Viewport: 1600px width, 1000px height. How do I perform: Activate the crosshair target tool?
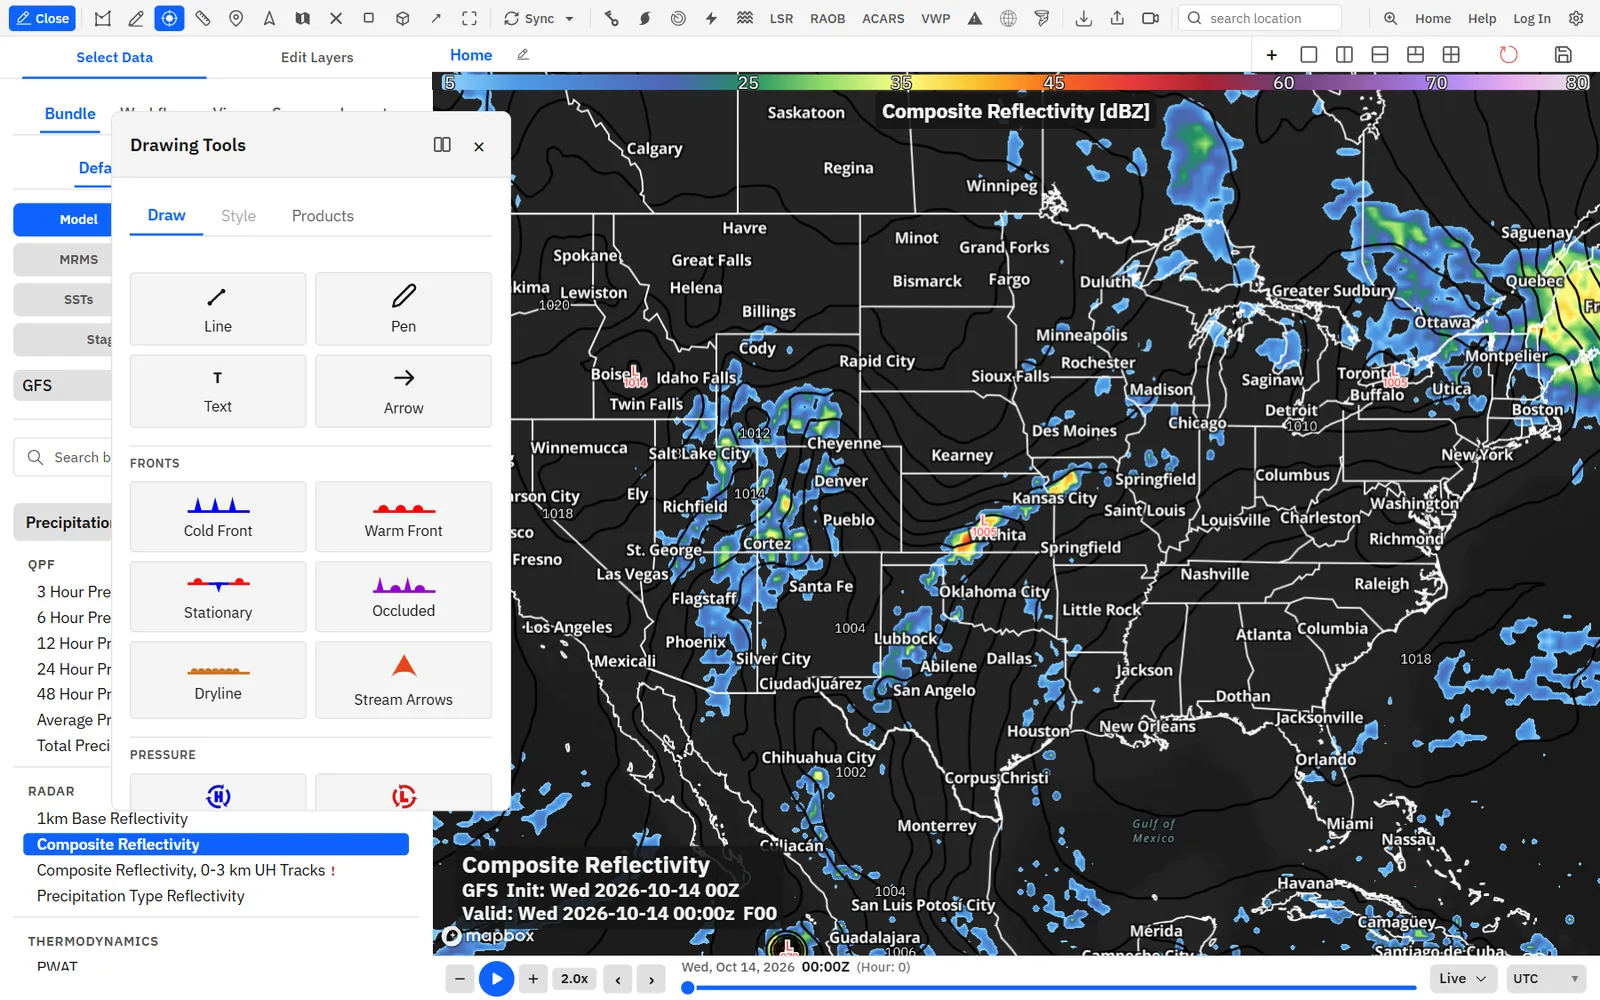coord(169,18)
